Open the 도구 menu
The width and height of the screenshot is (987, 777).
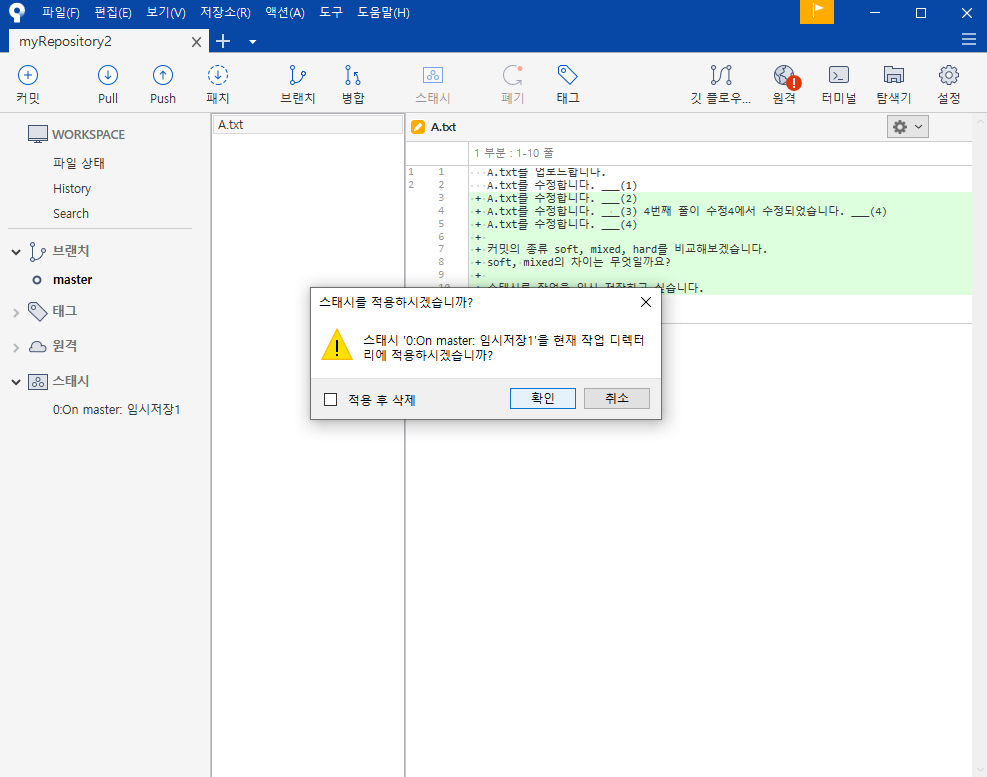coord(330,13)
